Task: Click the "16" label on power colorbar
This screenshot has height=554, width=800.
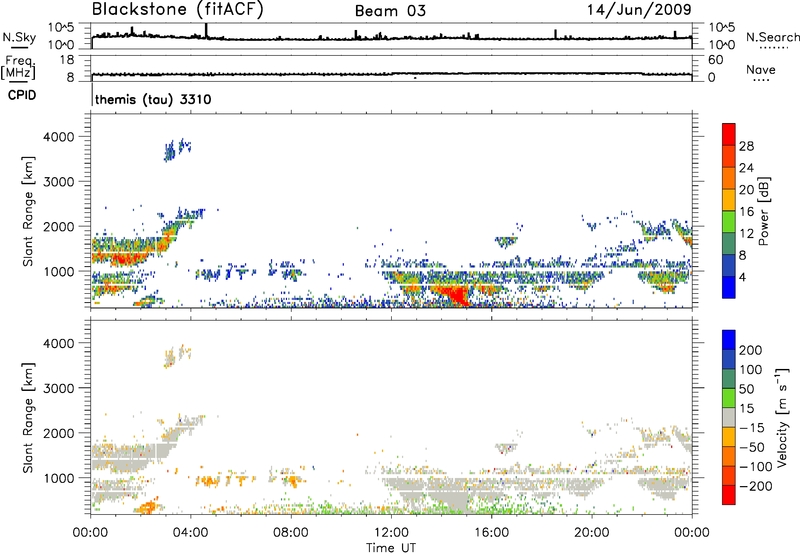Action: point(746,212)
